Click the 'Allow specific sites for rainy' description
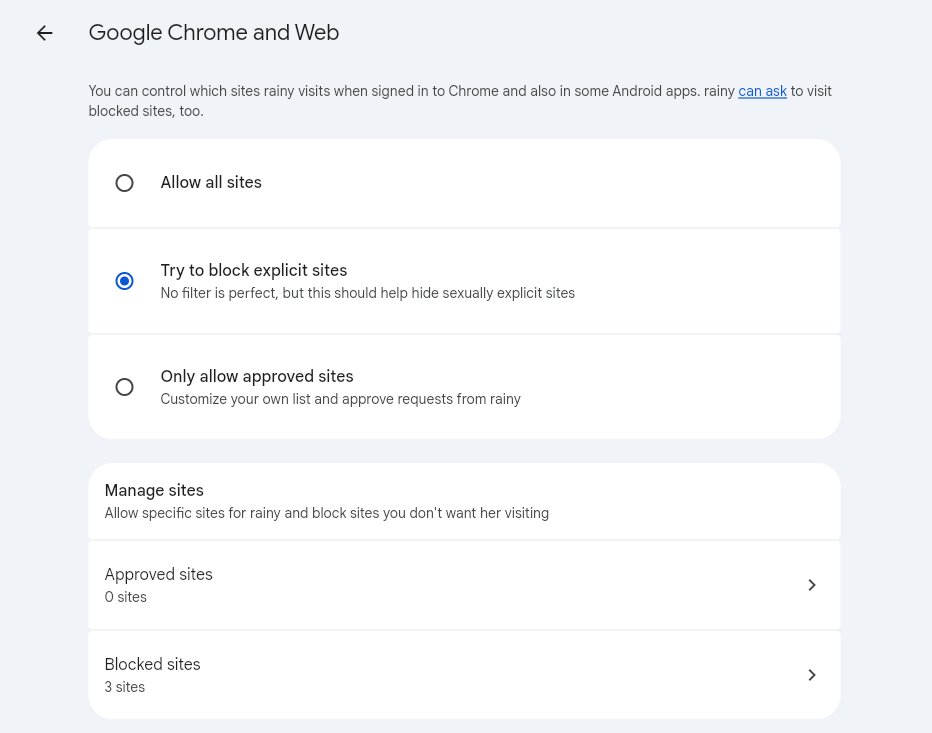 pos(326,513)
